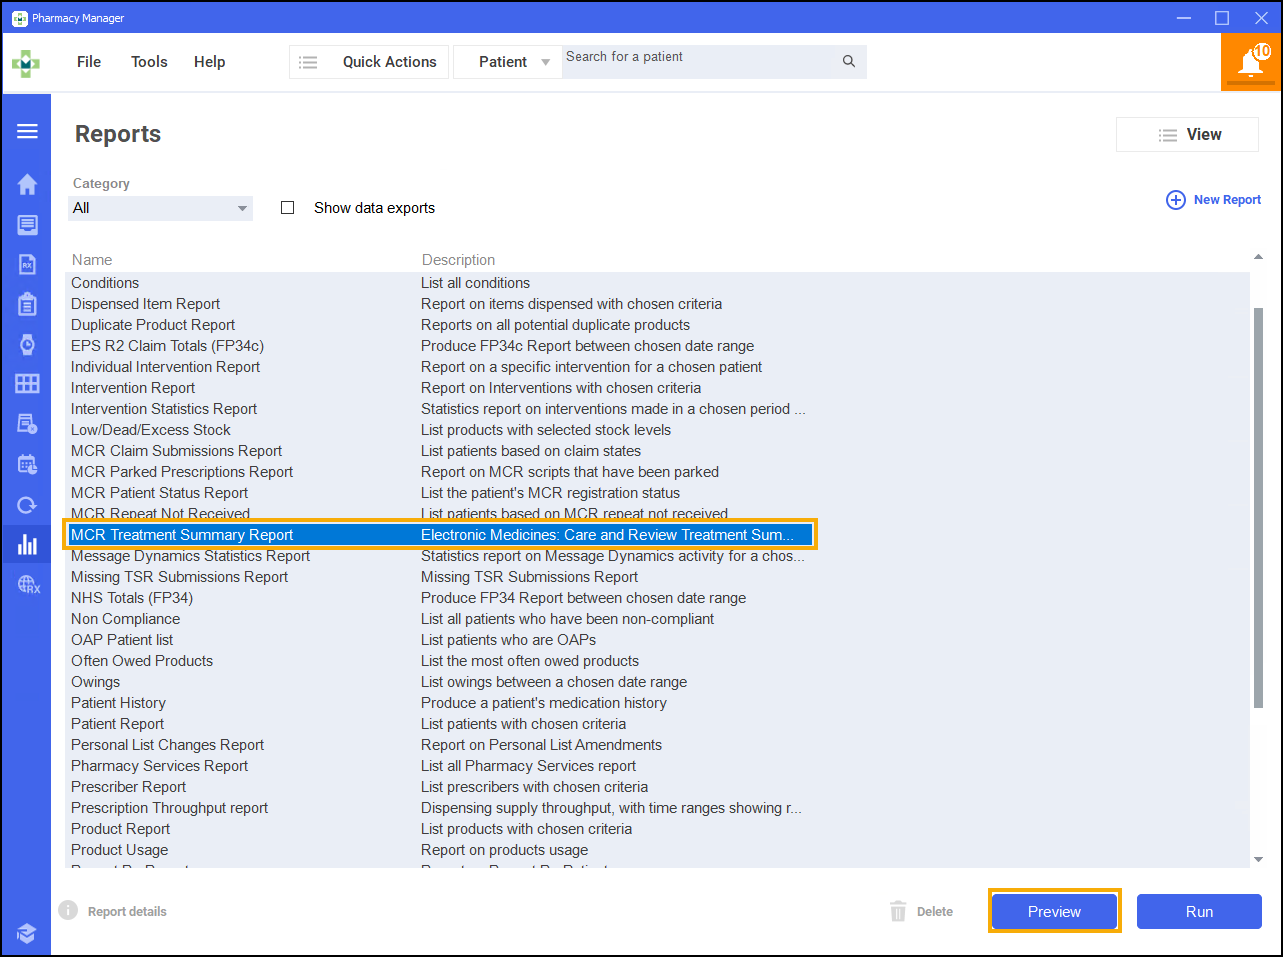Click the search magnifier icon

pos(848,62)
